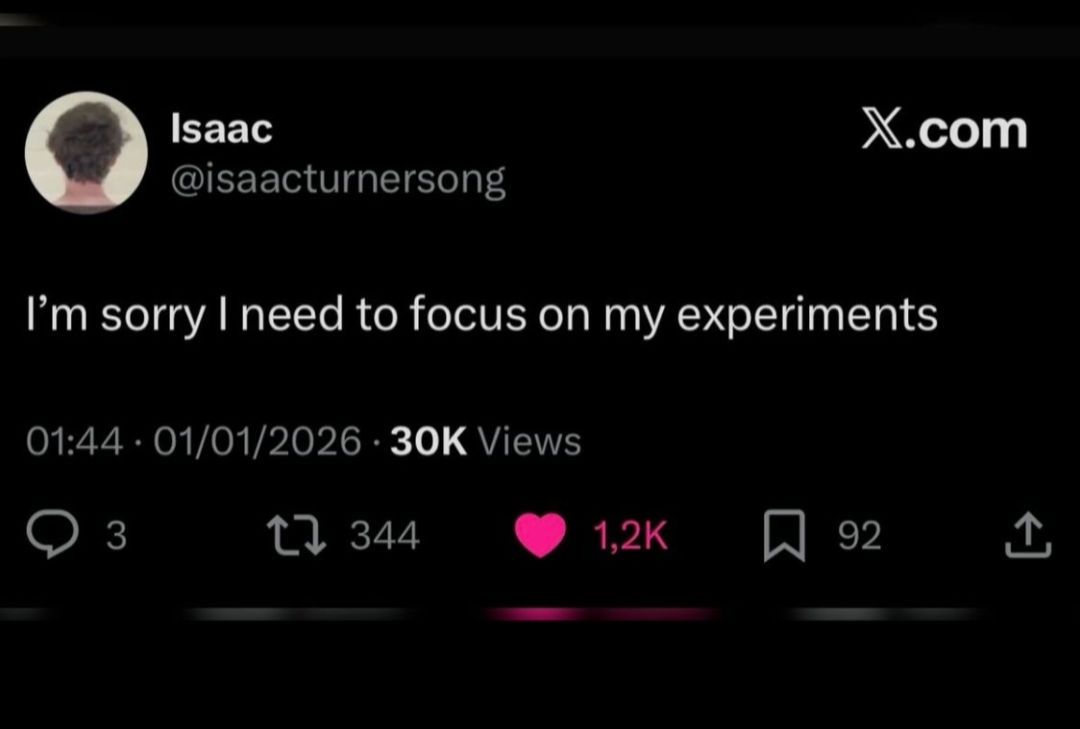Click the bookmark count 92
This screenshot has width=1080, height=729.
[859, 538]
